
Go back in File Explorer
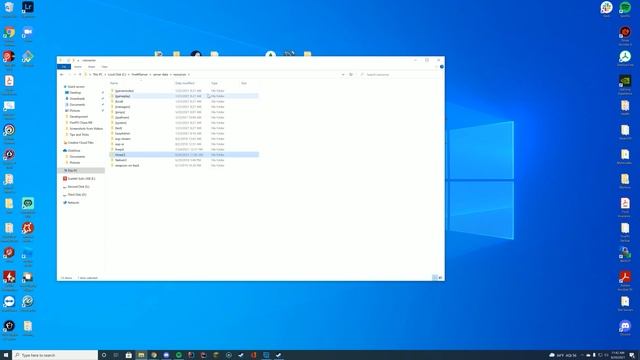62,75
